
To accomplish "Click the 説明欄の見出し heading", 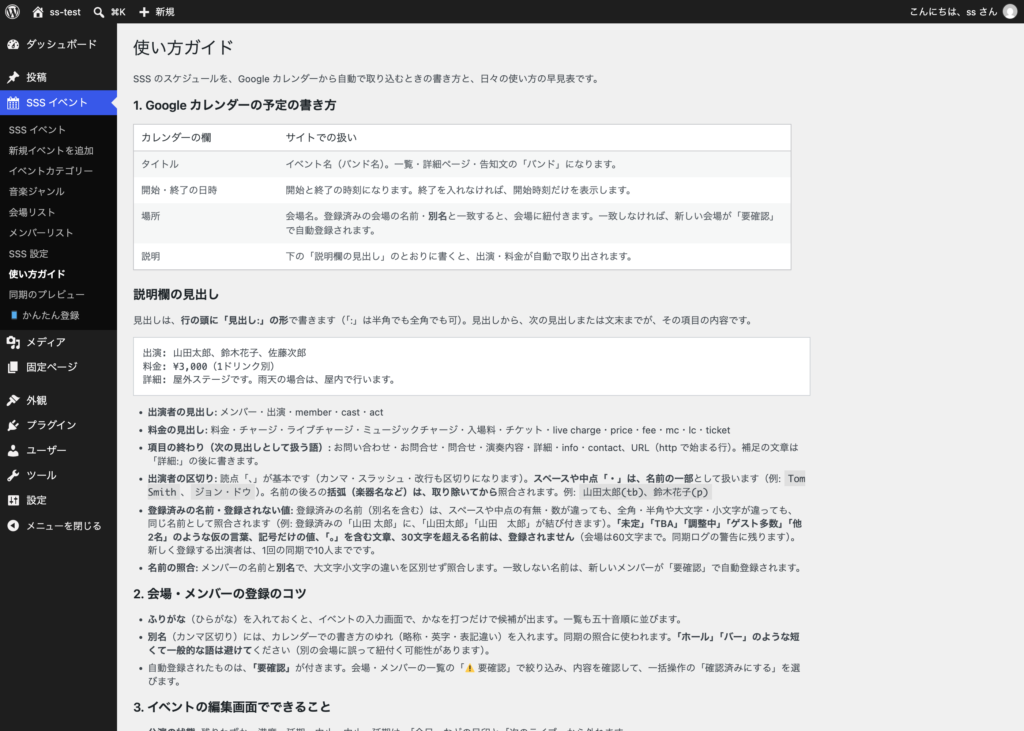I will point(176,295).
